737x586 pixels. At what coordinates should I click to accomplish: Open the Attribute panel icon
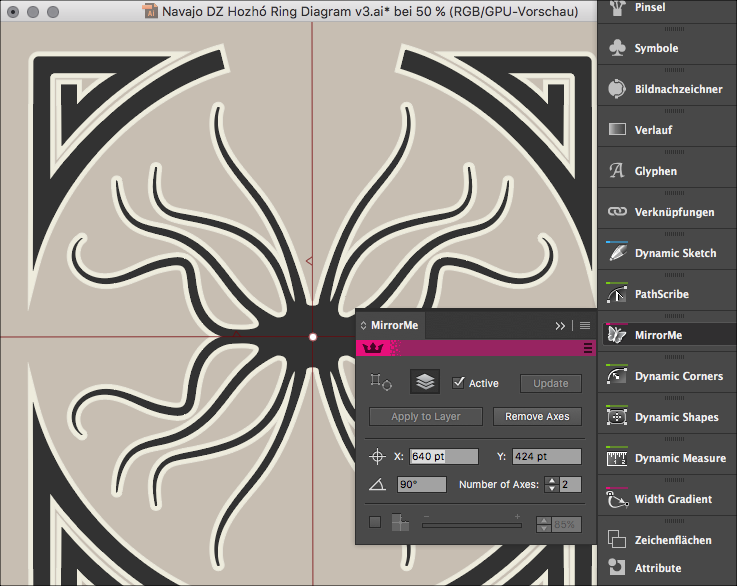pos(617,567)
